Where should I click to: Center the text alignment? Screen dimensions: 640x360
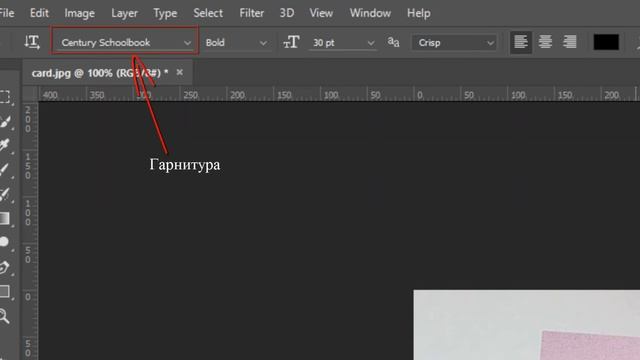coord(545,42)
